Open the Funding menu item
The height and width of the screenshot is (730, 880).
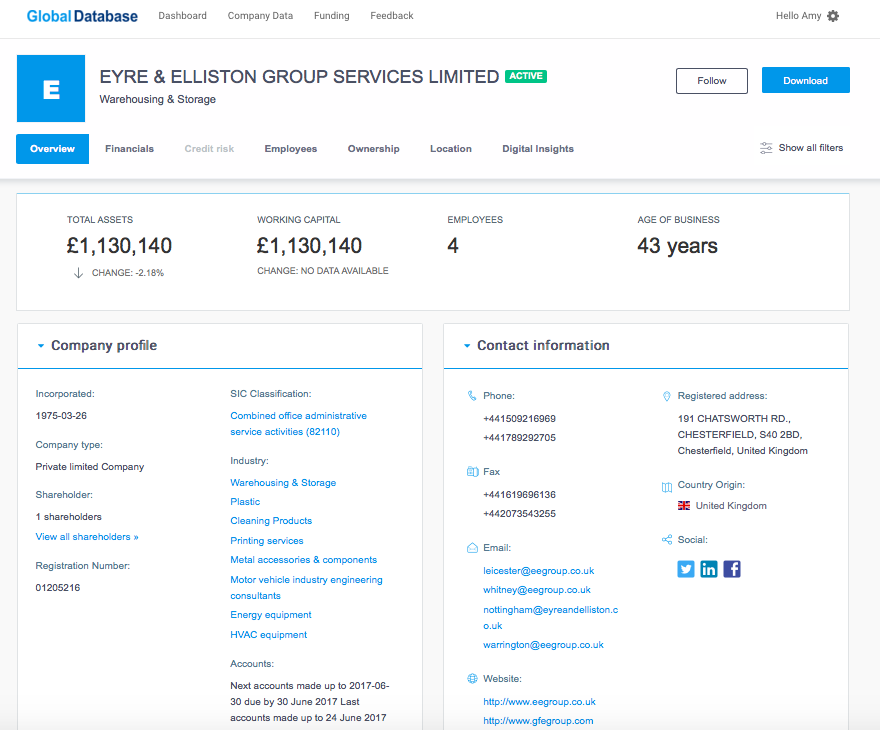(x=331, y=16)
